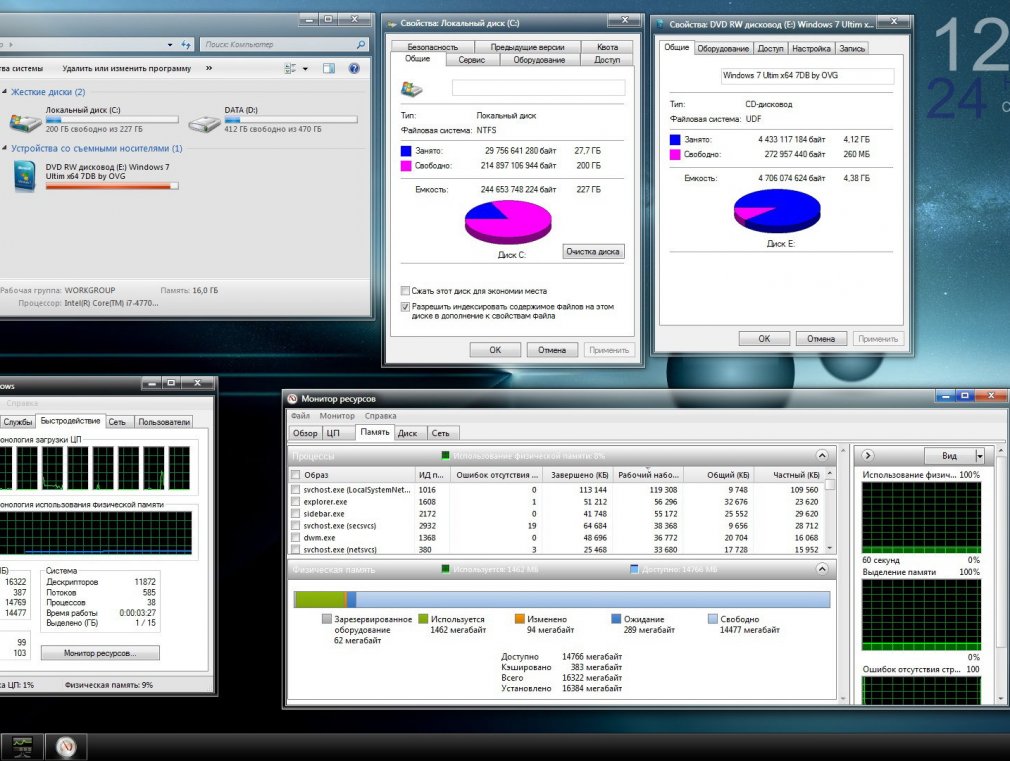1010x761 pixels.
Task: Click the magenta Свободно swatch in Disk C properties
Action: (x=406, y=166)
